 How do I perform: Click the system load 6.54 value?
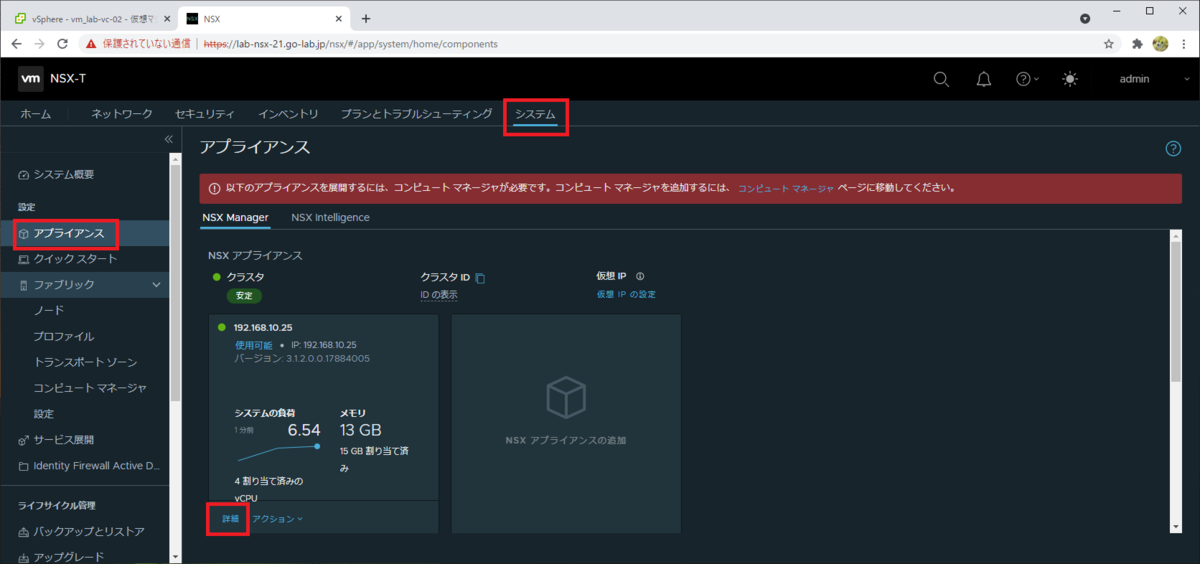coord(304,430)
